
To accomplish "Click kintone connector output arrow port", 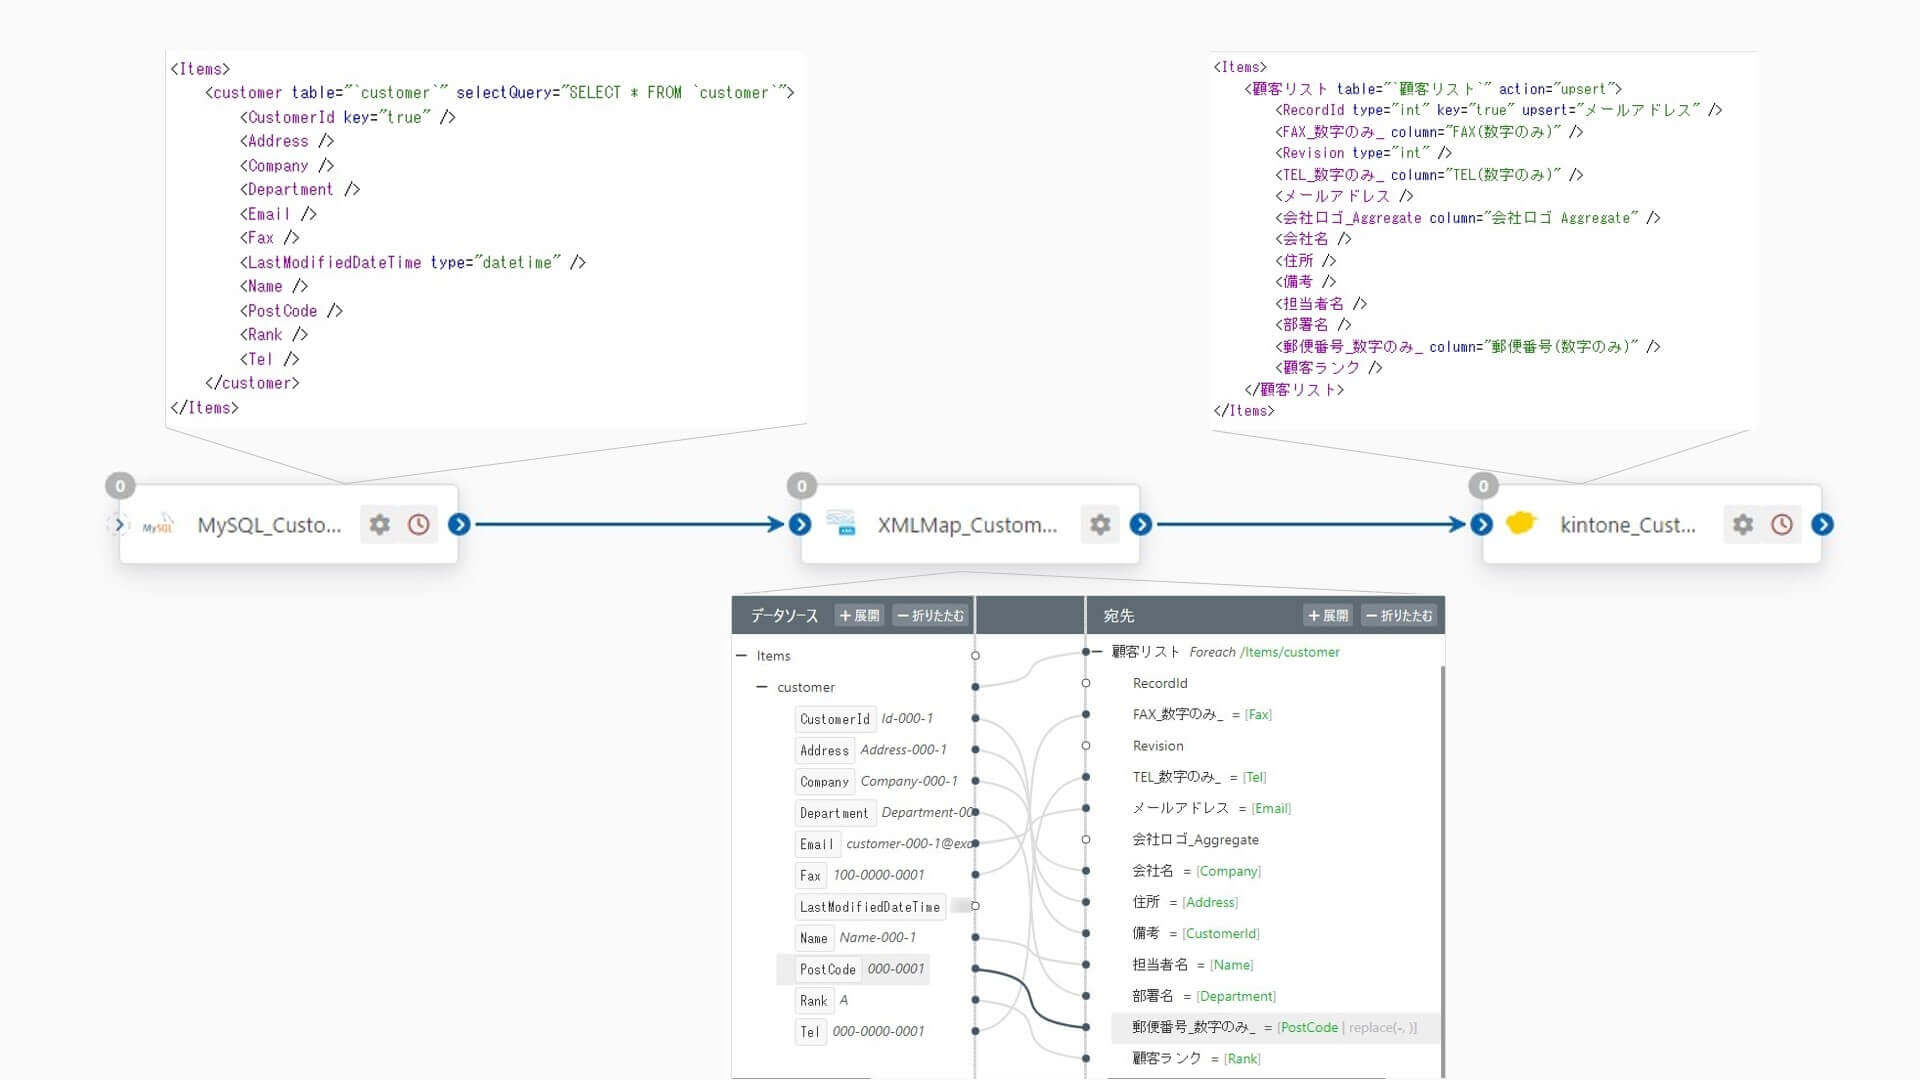I will [x=1822, y=524].
